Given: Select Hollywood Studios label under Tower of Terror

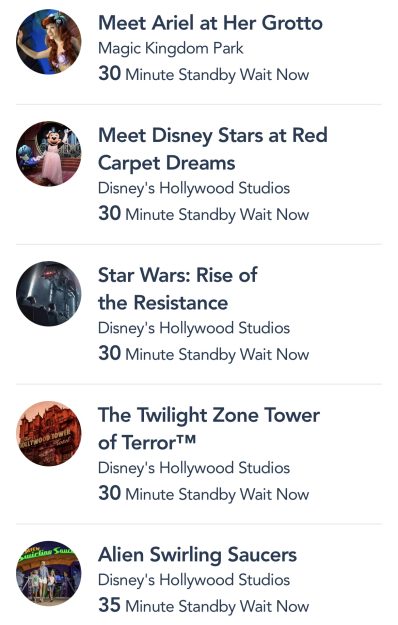Looking at the screenshot, I should (x=194, y=468).
